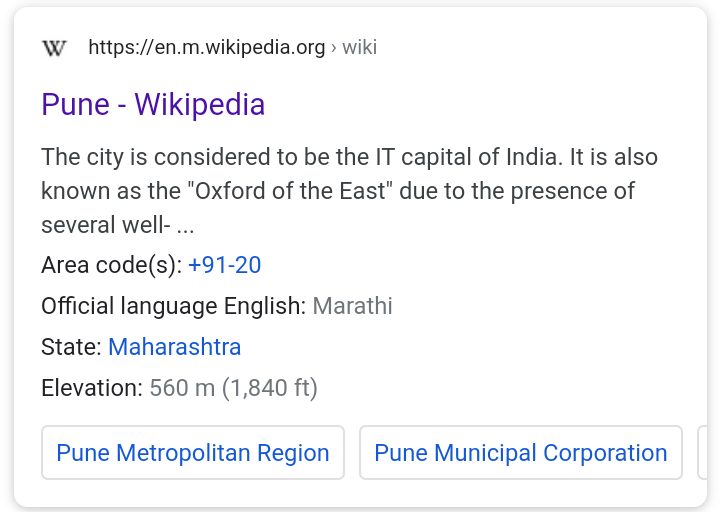Click the Wikipedia favicon icon
Viewport: 720px width, 512px height.
click(x=55, y=47)
